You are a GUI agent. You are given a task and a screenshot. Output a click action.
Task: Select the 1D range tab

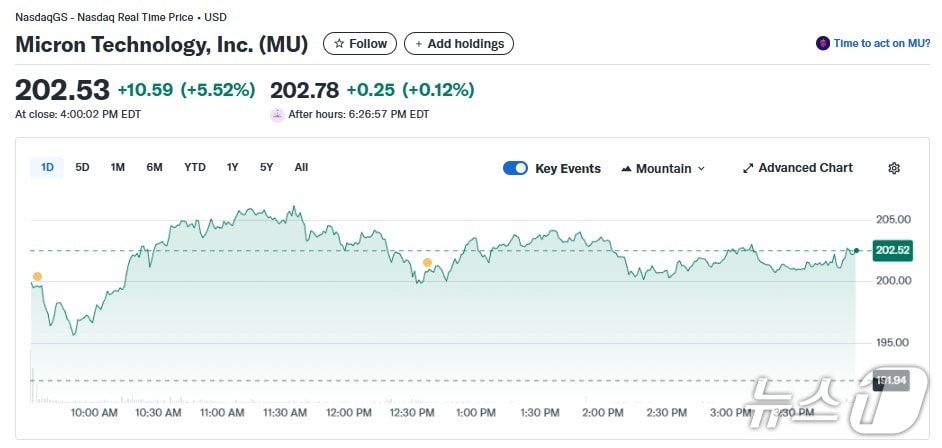(x=47, y=167)
